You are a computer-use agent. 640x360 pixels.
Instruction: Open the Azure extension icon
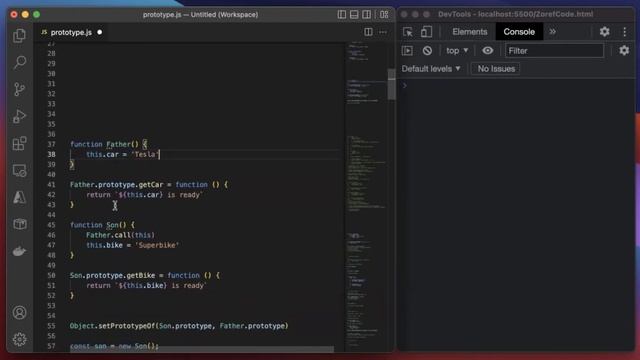[19, 197]
